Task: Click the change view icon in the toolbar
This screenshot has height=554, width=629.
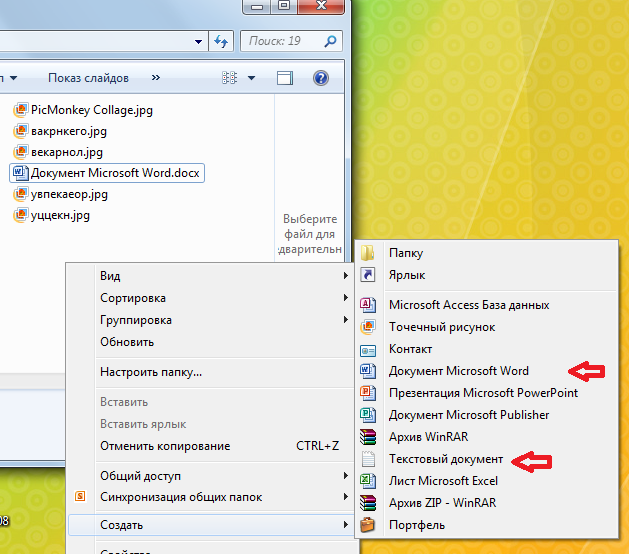Action: point(229,78)
